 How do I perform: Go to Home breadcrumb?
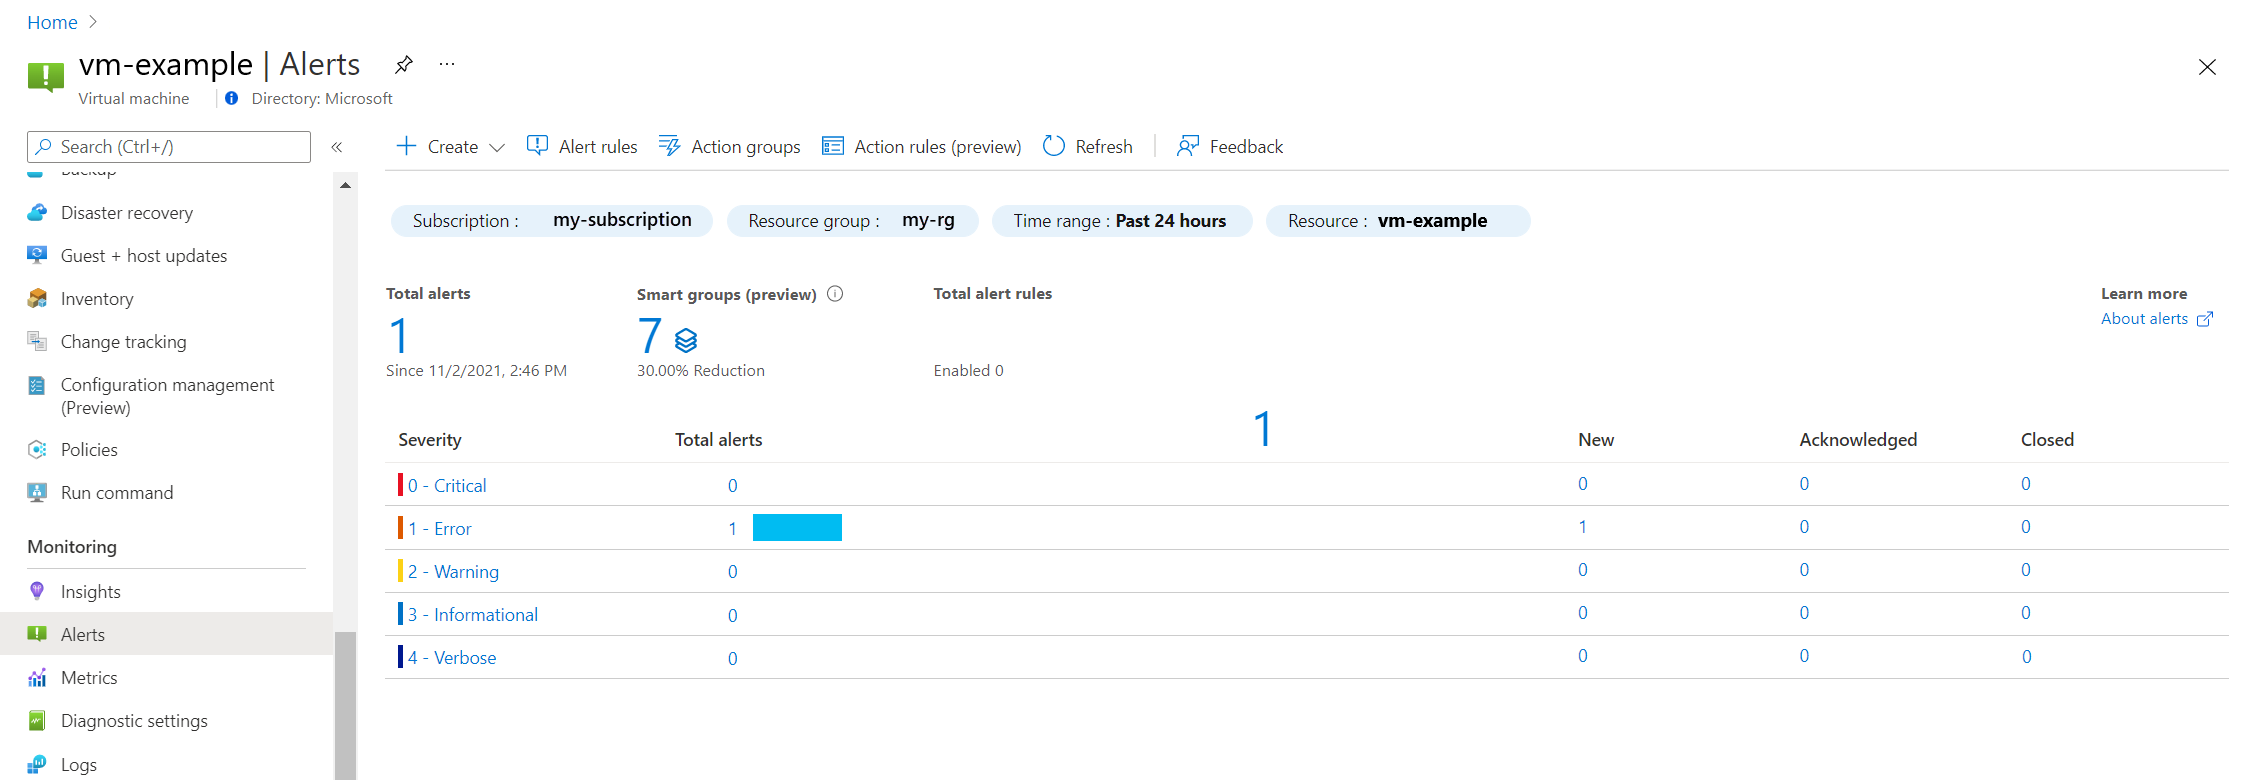[x=52, y=22]
